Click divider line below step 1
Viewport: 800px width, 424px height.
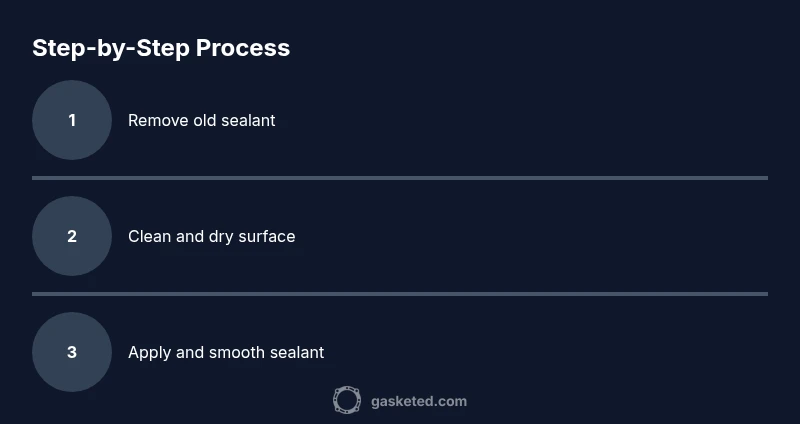point(400,178)
